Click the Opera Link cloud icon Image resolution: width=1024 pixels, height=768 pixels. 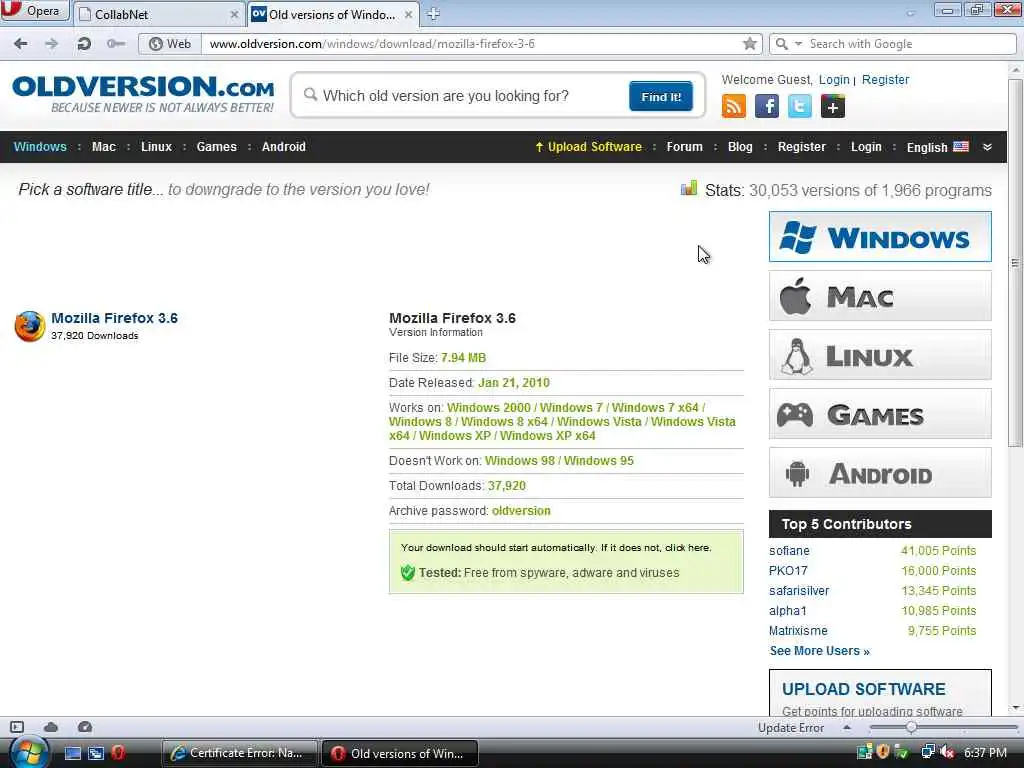click(51, 727)
